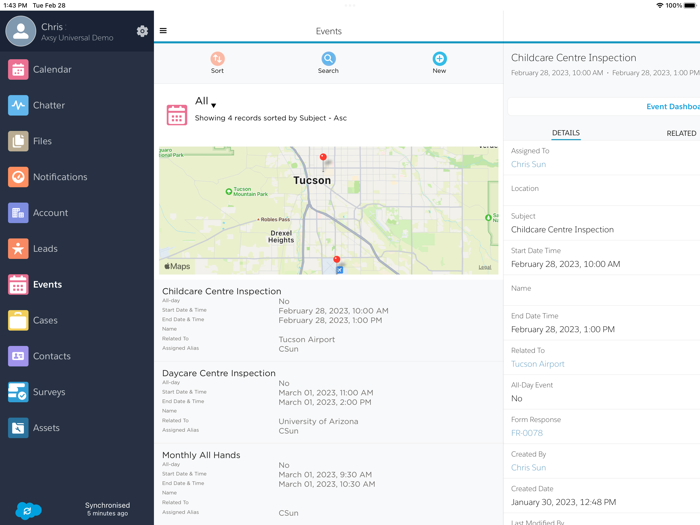Click Tucson Mountain Park on map
Image resolution: width=700 pixels, height=525 pixels.
(247, 192)
